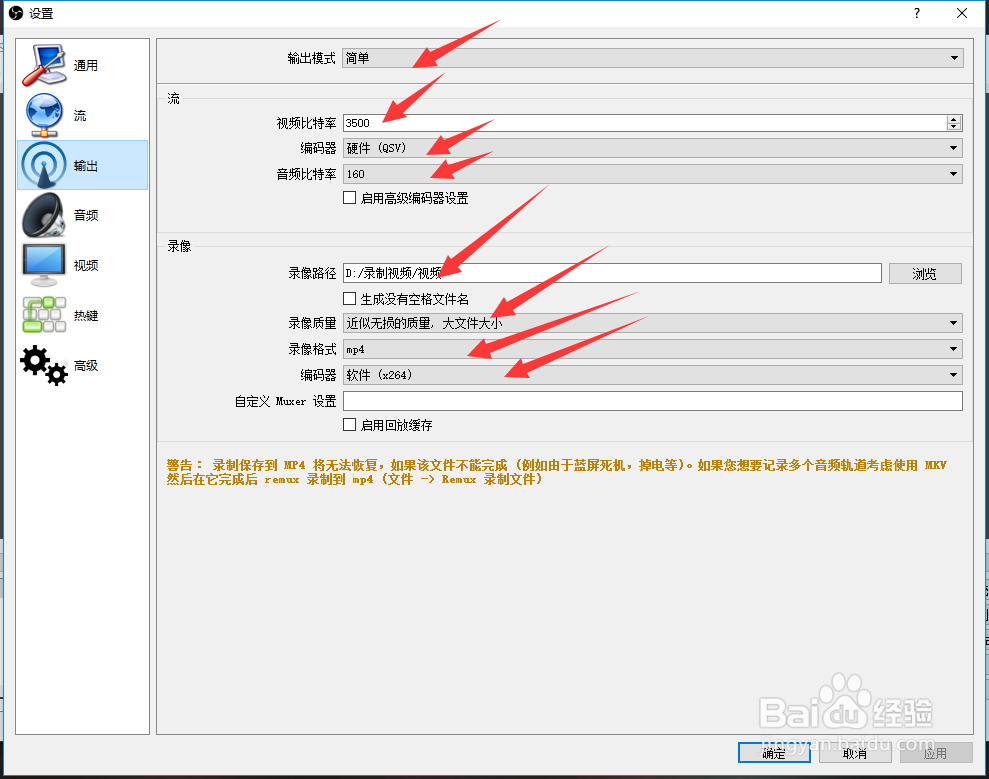Viewport: 989px width, 779px height.
Task: Open 录像格式 dropdown showing mp4
Action: tap(652, 349)
